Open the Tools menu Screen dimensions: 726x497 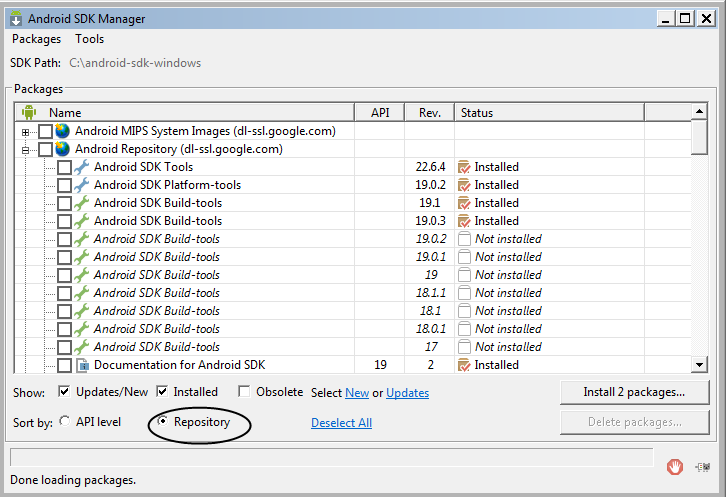pyautogui.click(x=90, y=39)
